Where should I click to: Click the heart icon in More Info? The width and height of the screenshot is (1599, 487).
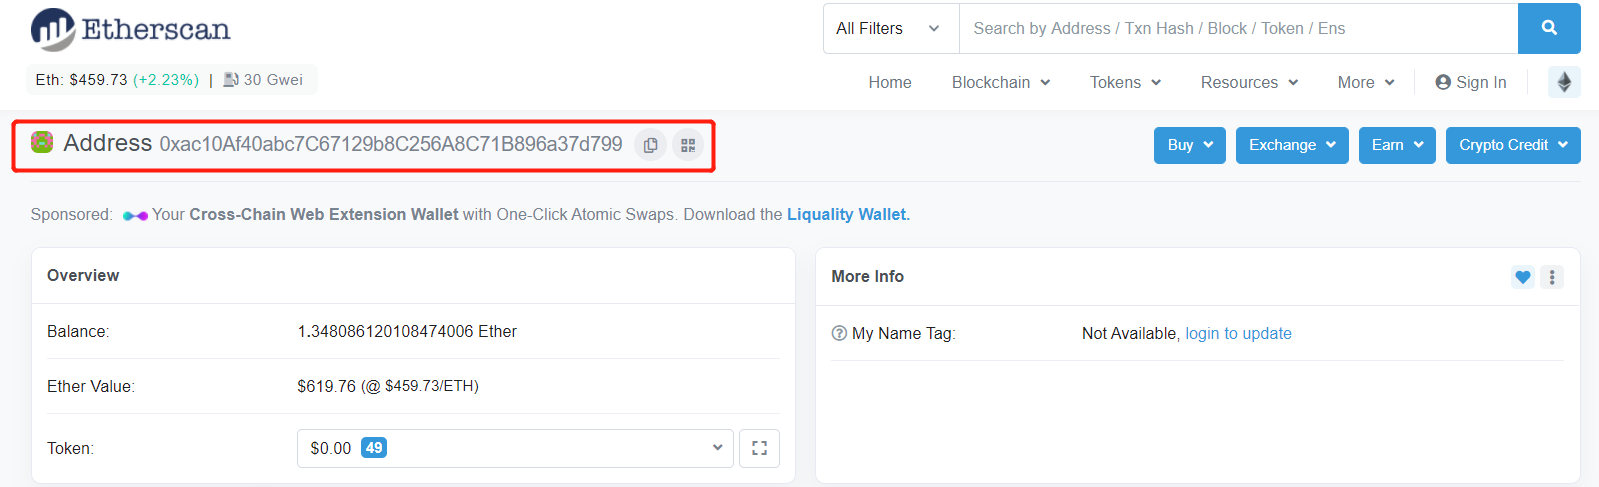click(x=1523, y=277)
